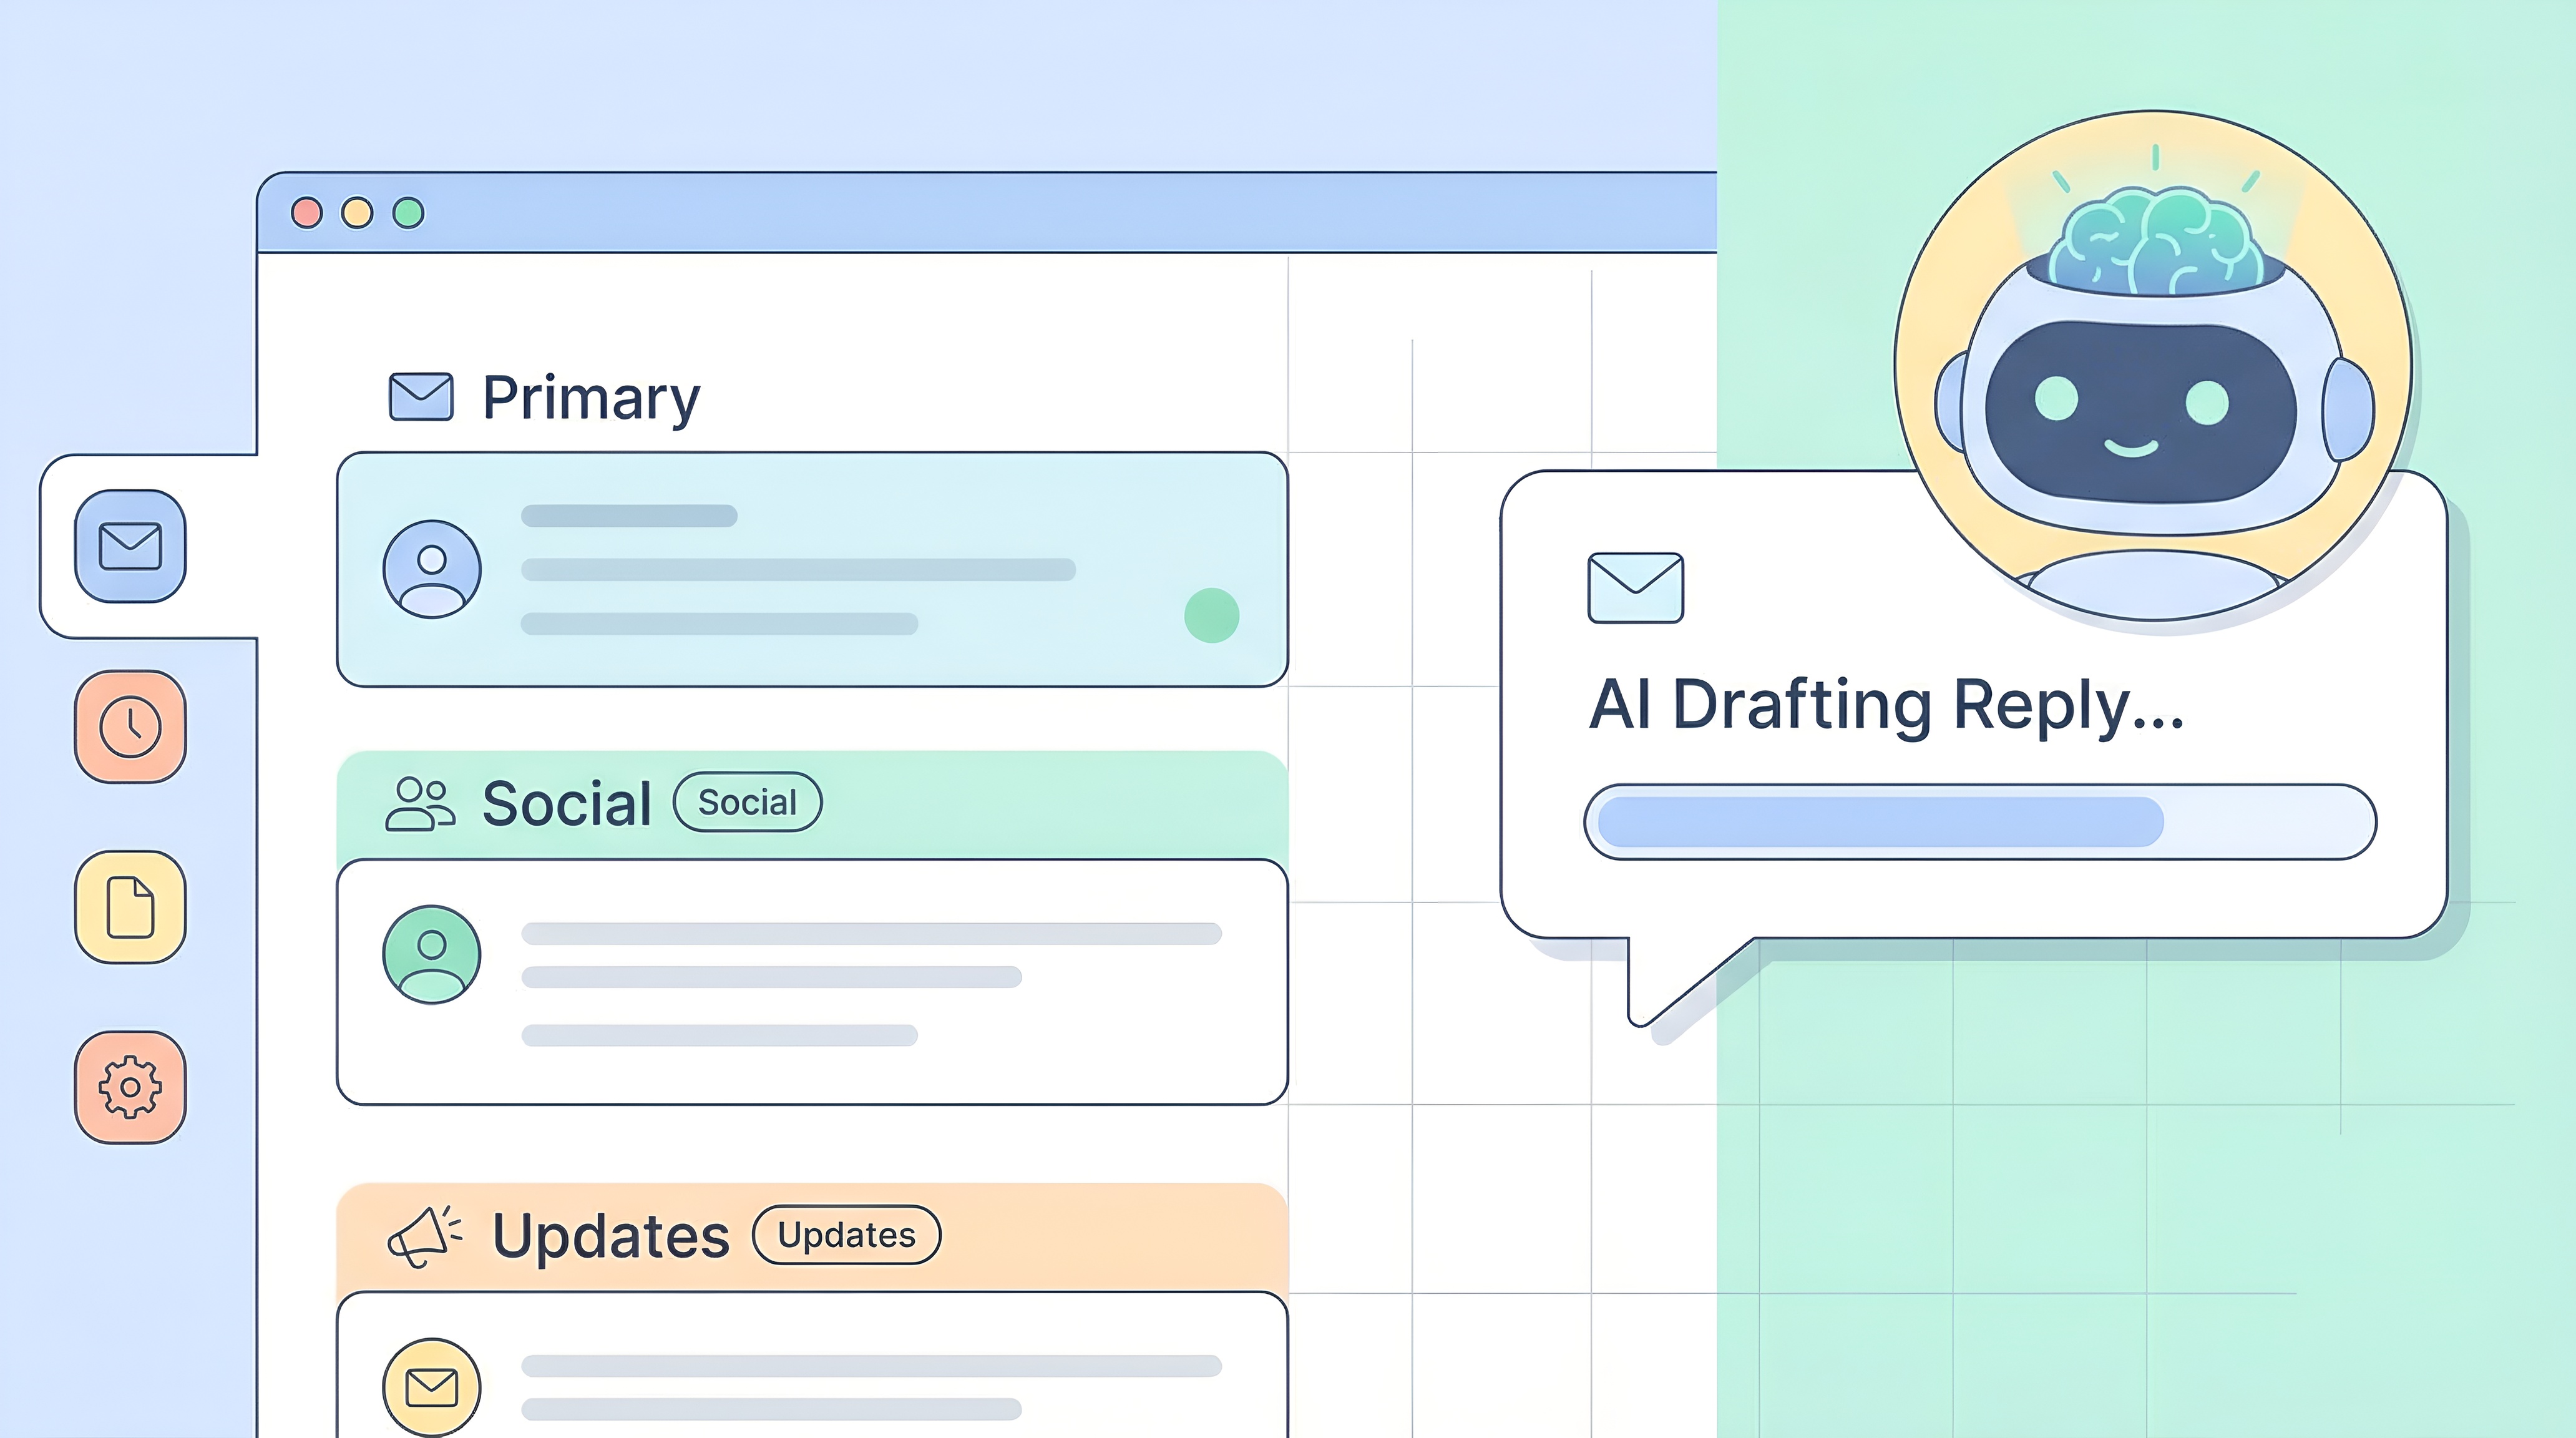Select the Primary category heading
2576x1438 pixels.
coord(591,398)
